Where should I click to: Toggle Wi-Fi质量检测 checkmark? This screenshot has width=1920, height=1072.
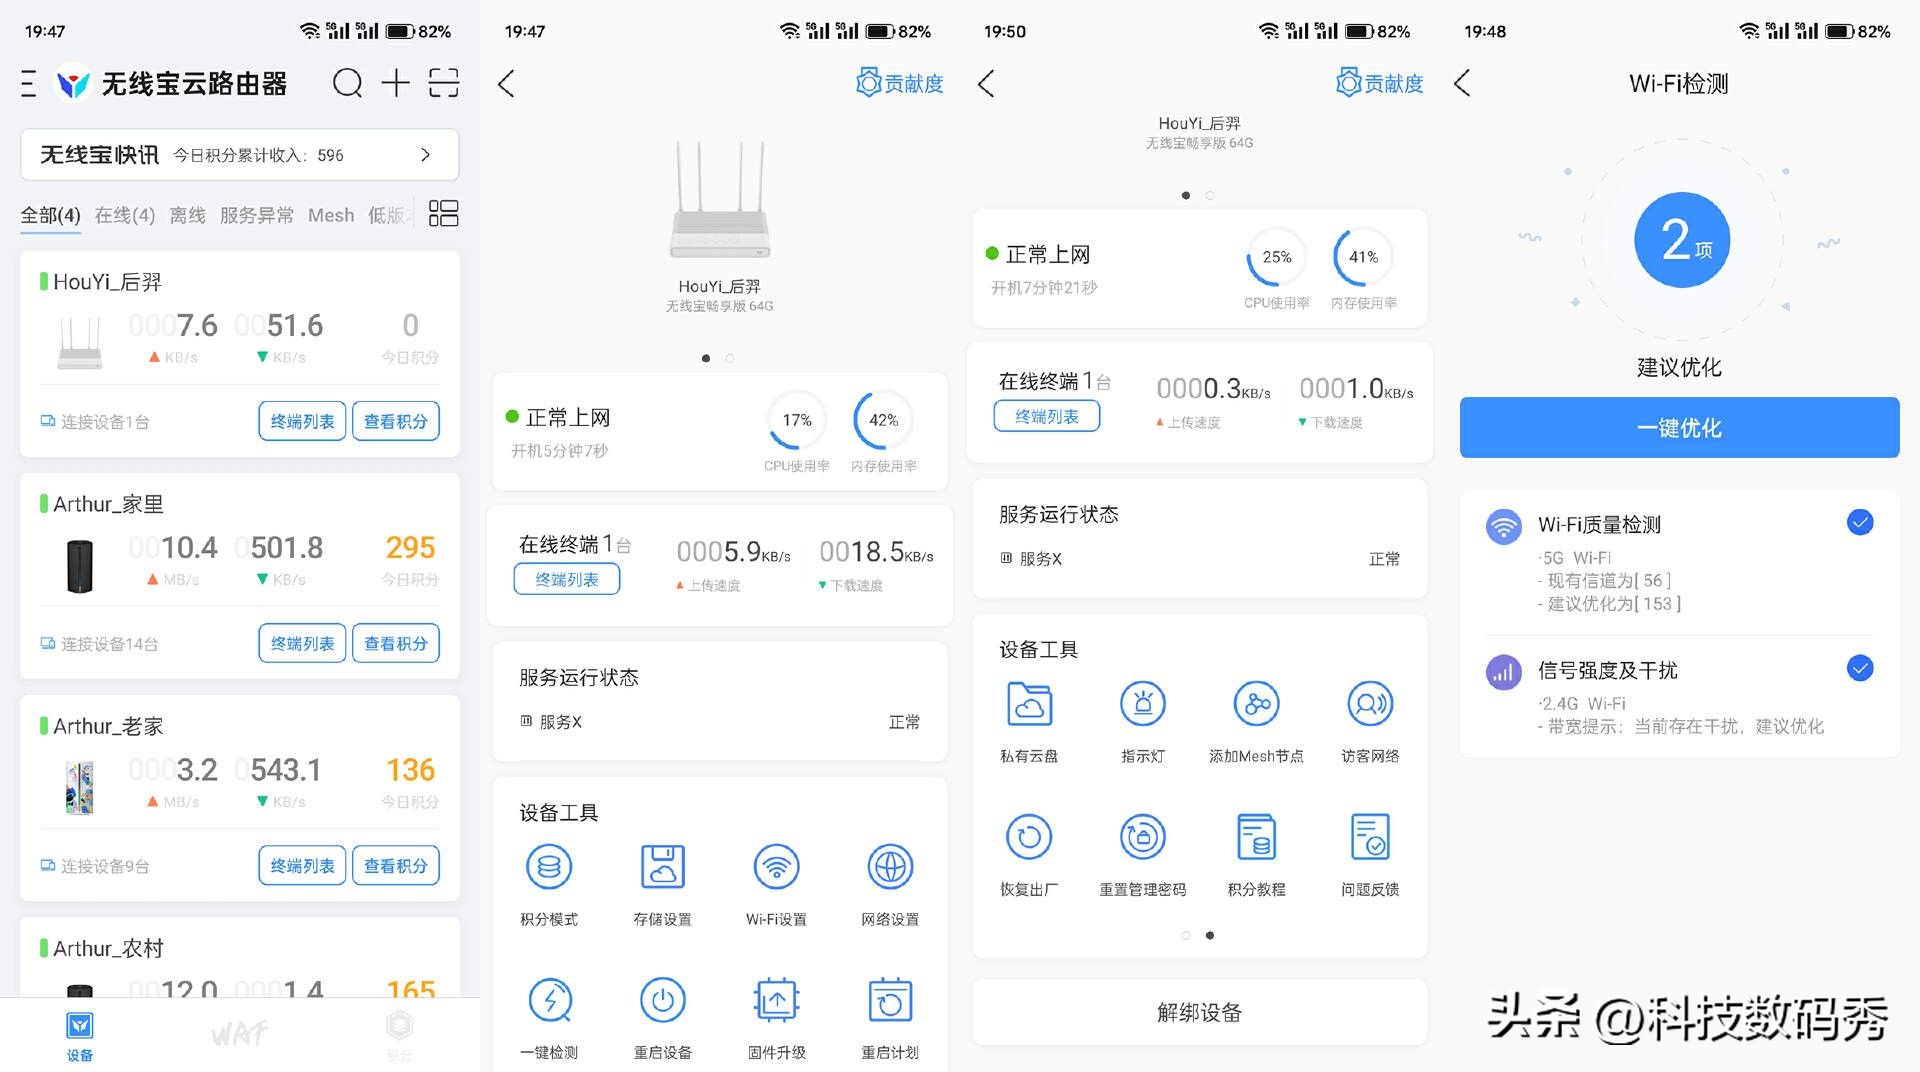tap(1860, 522)
